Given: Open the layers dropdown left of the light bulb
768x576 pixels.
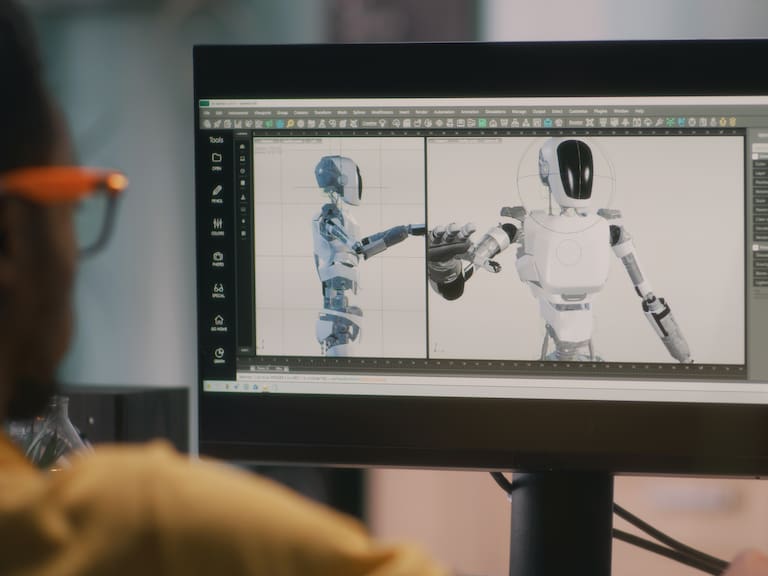Looking at the screenshot, I should click(x=369, y=123).
